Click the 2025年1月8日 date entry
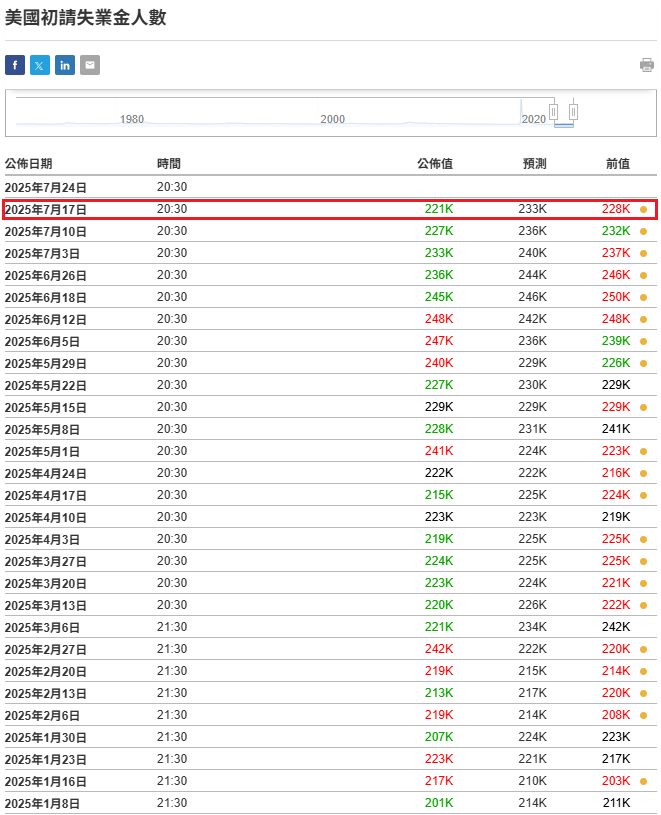This screenshot has width=661, height=815. click(43, 804)
